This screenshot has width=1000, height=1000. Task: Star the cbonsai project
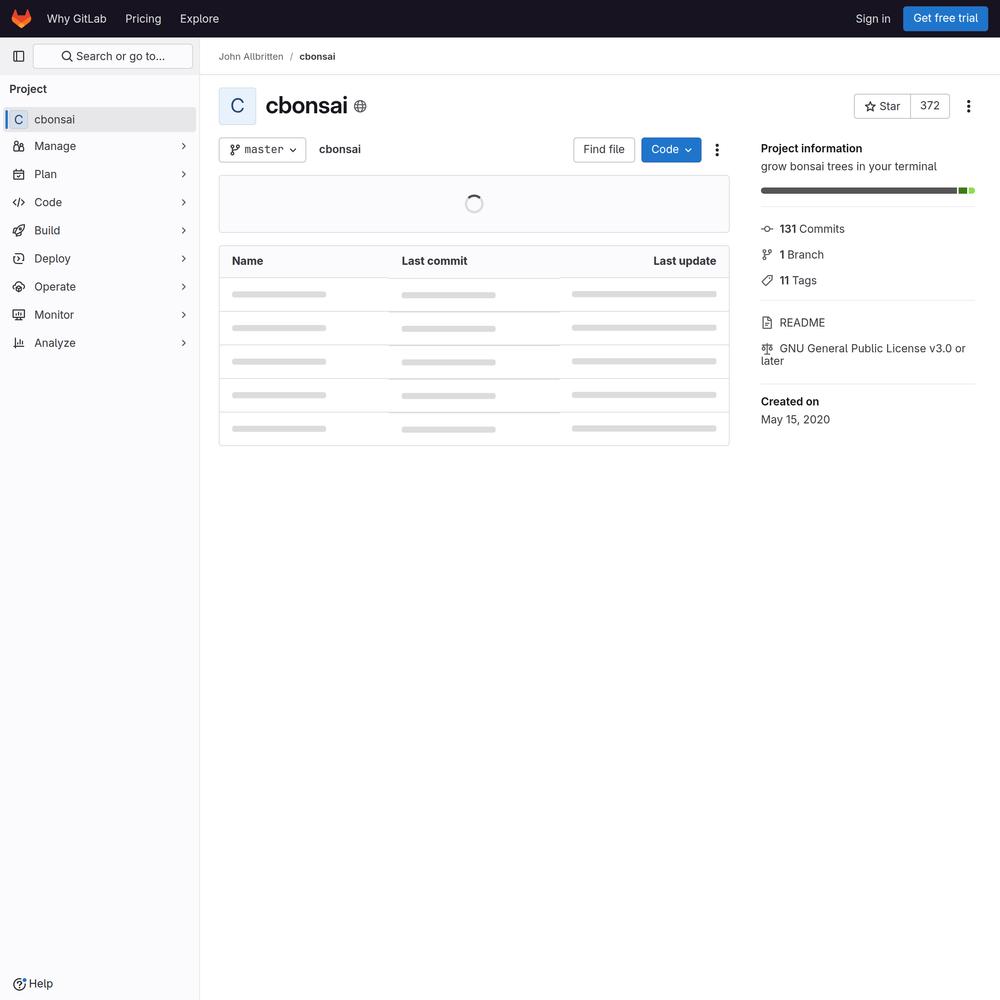pos(882,107)
